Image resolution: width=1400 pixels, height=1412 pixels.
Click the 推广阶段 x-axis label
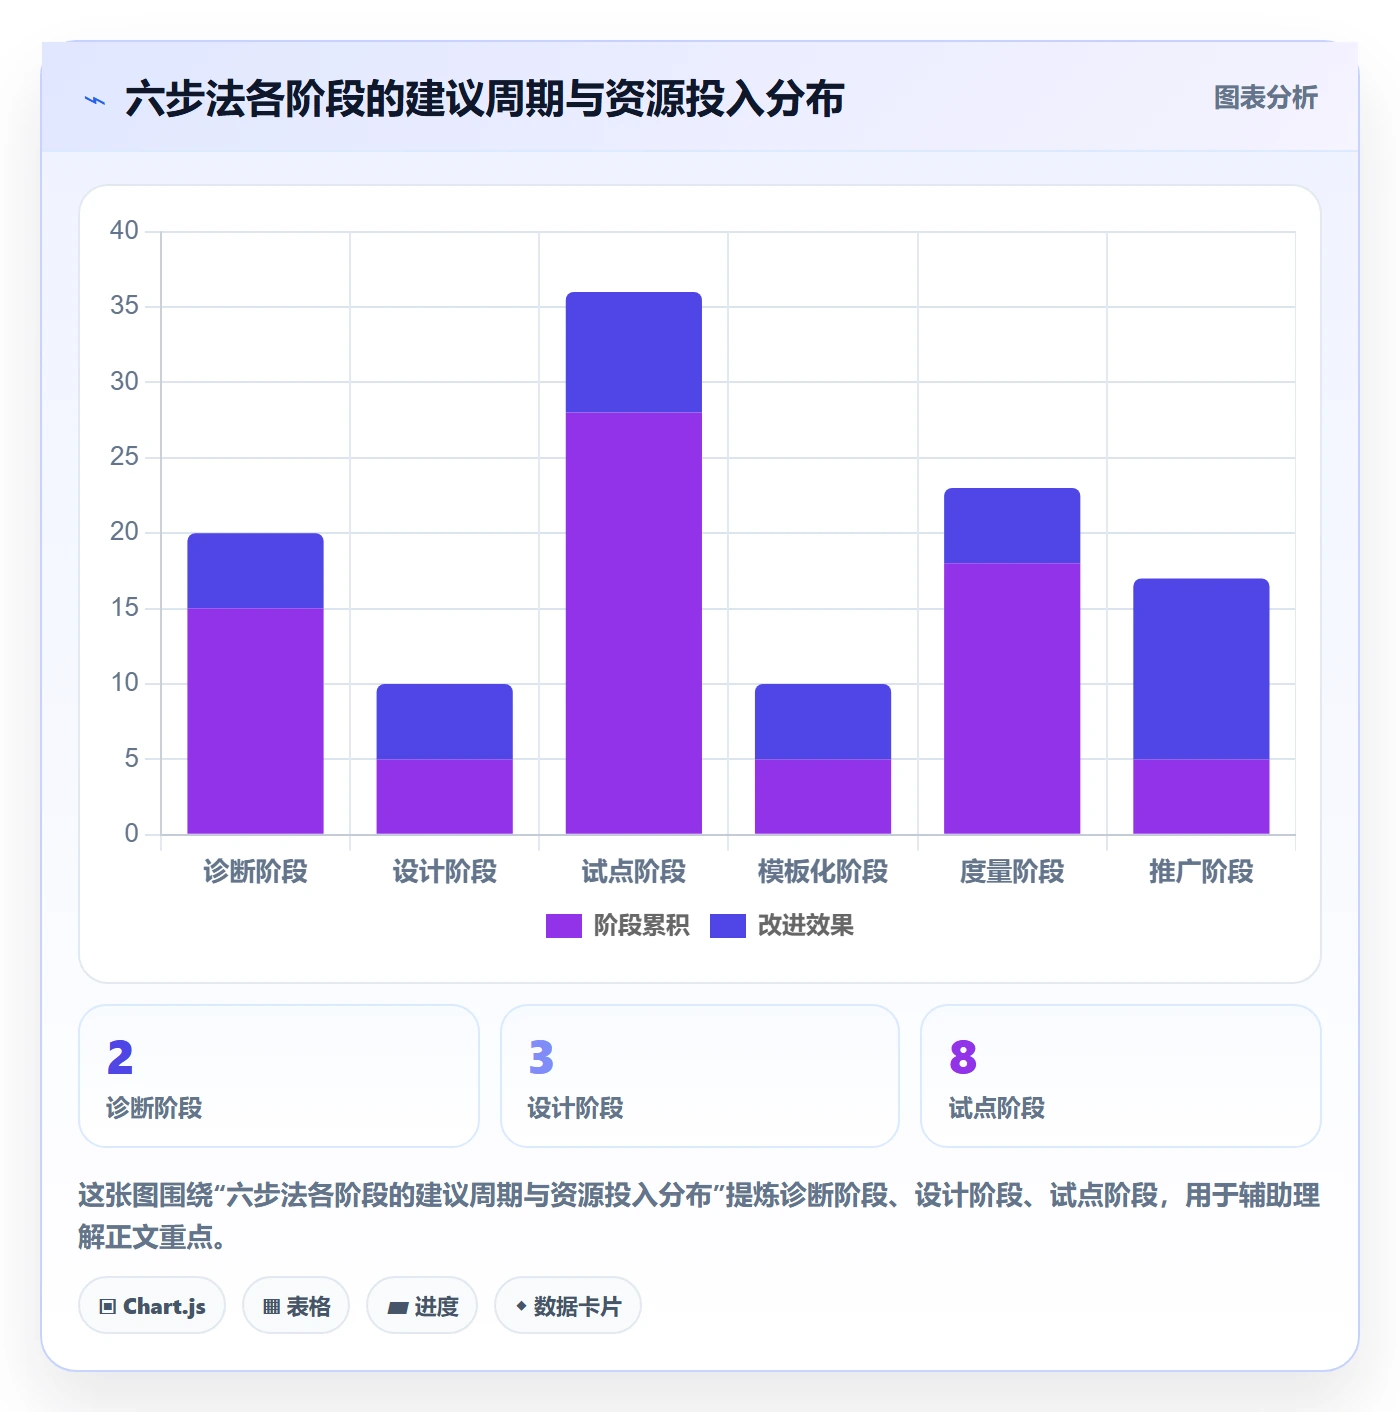tap(1201, 872)
